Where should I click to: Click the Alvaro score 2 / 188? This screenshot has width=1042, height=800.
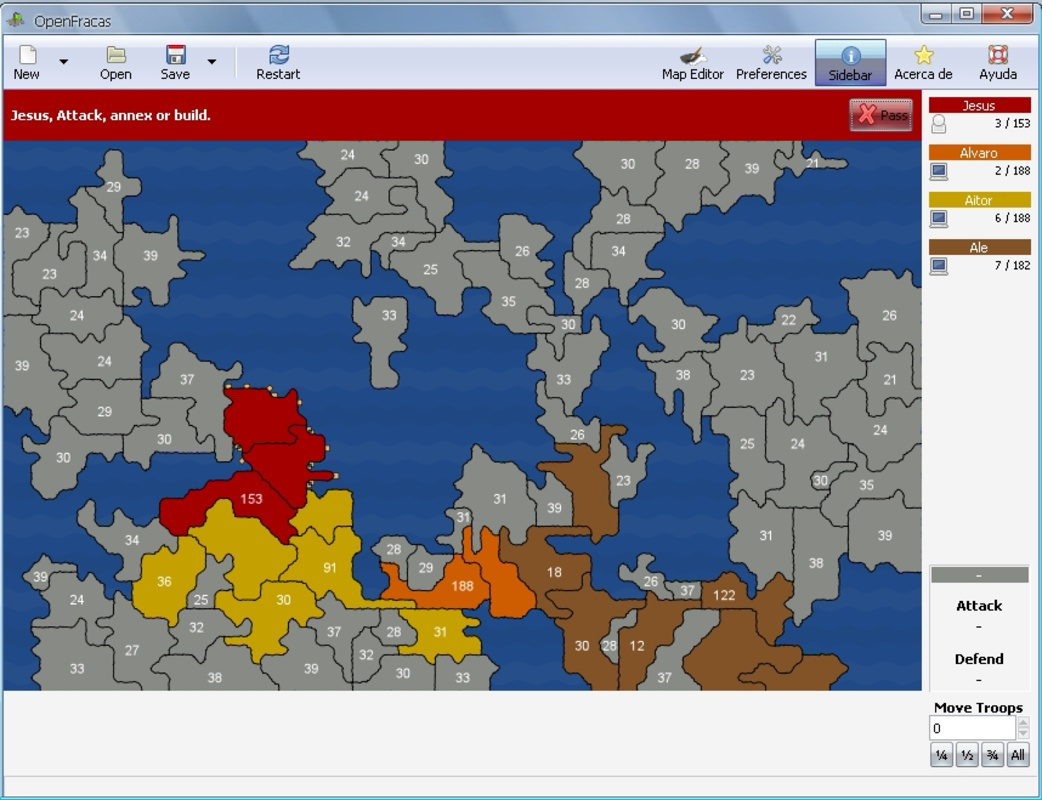tap(1012, 171)
